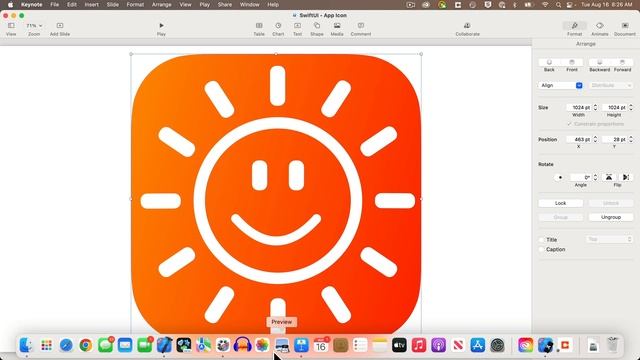
Task: Insert a Chart from the toolbar
Action: tap(278, 29)
